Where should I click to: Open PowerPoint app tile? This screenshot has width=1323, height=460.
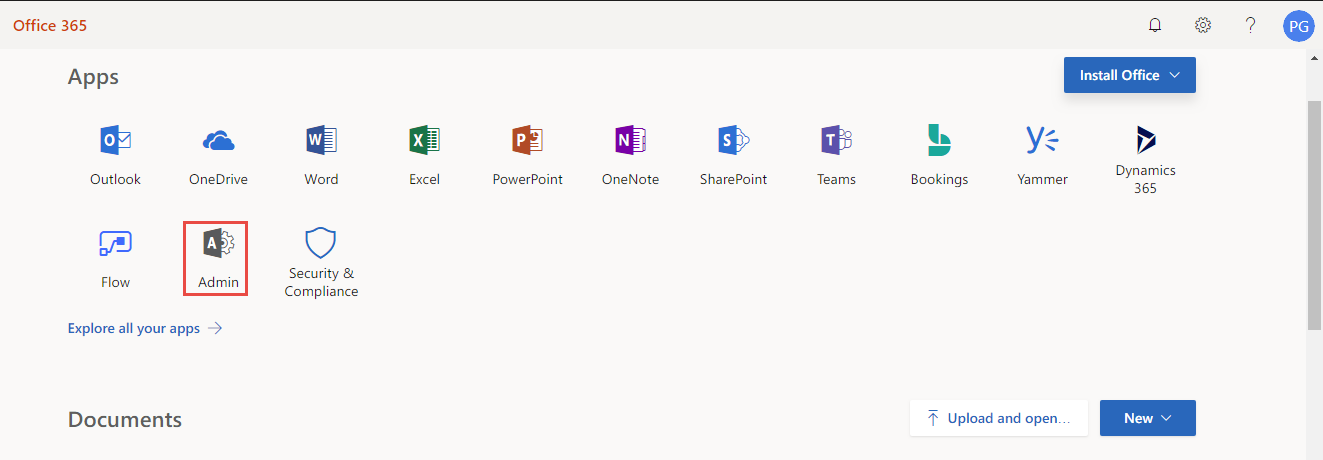click(x=527, y=156)
